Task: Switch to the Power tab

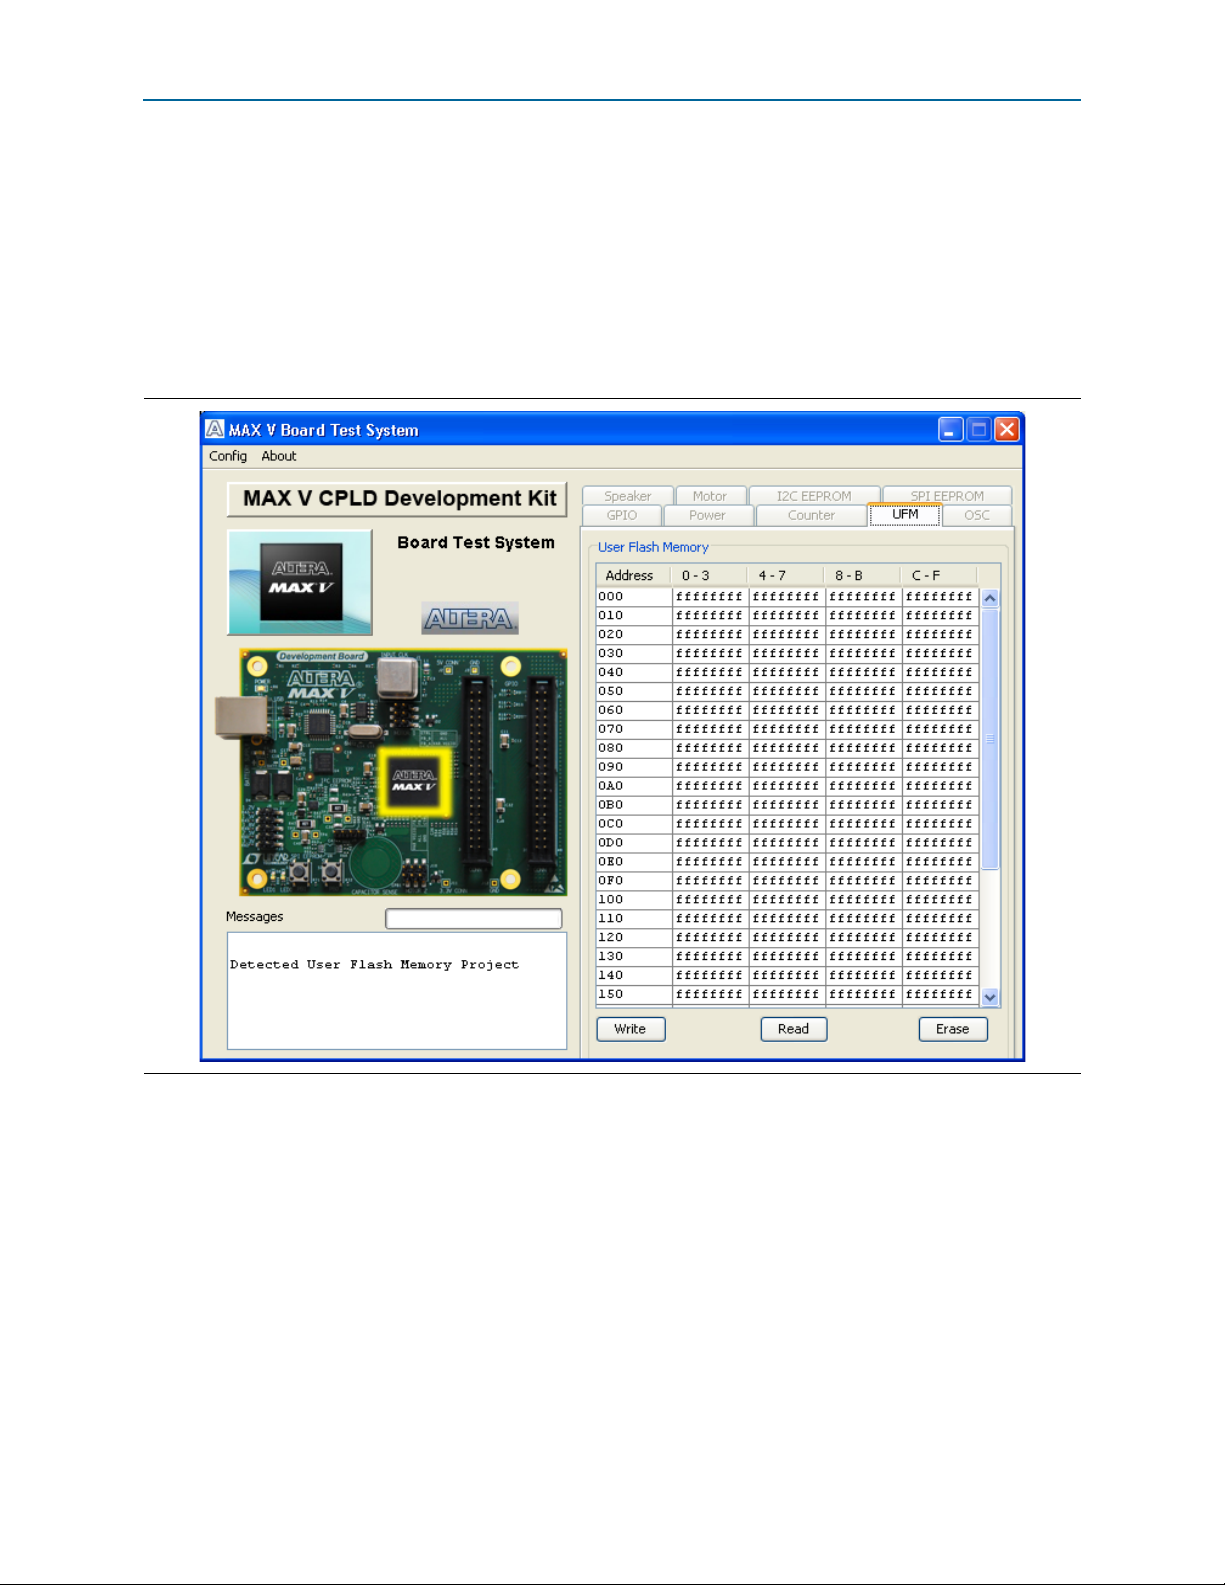Action: [x=707, y=515]
